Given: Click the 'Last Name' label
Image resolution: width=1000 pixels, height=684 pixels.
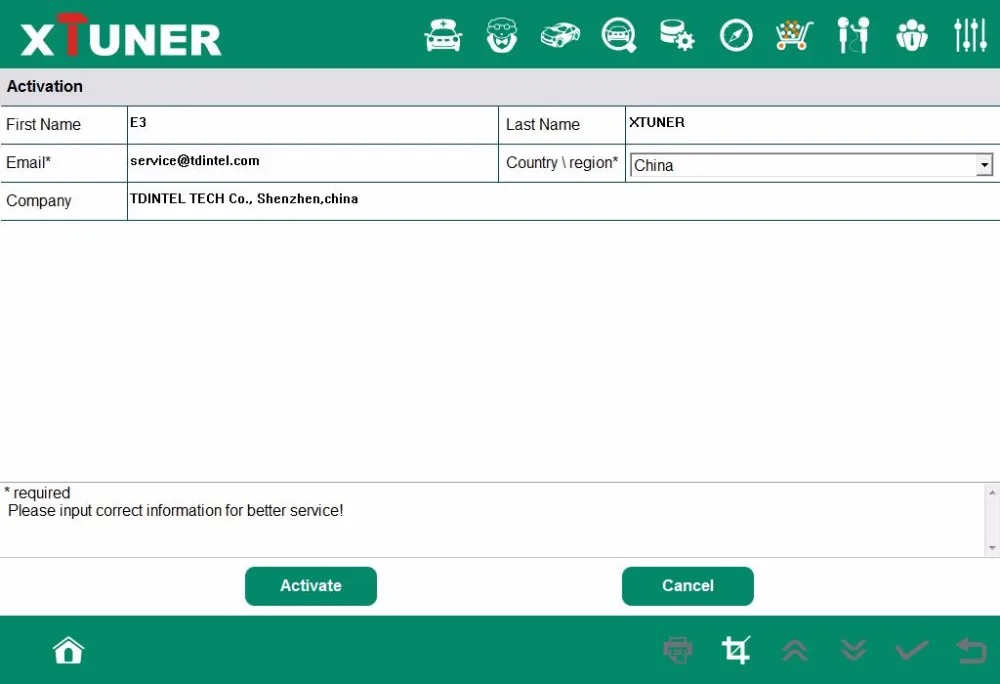Looking at the screenshot, I should [x=543, y=124].
